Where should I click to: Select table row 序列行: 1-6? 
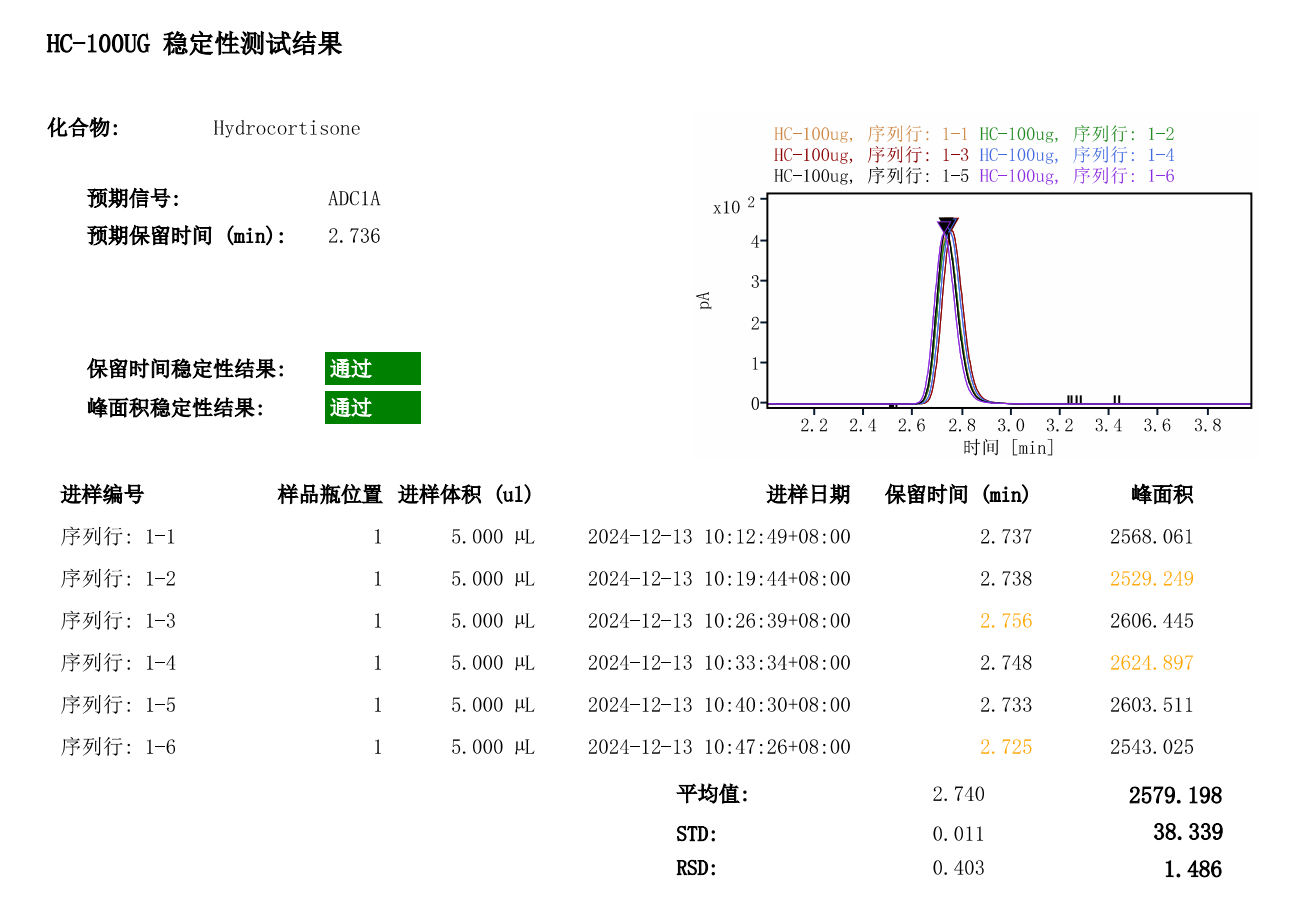(x=627, y=747)
